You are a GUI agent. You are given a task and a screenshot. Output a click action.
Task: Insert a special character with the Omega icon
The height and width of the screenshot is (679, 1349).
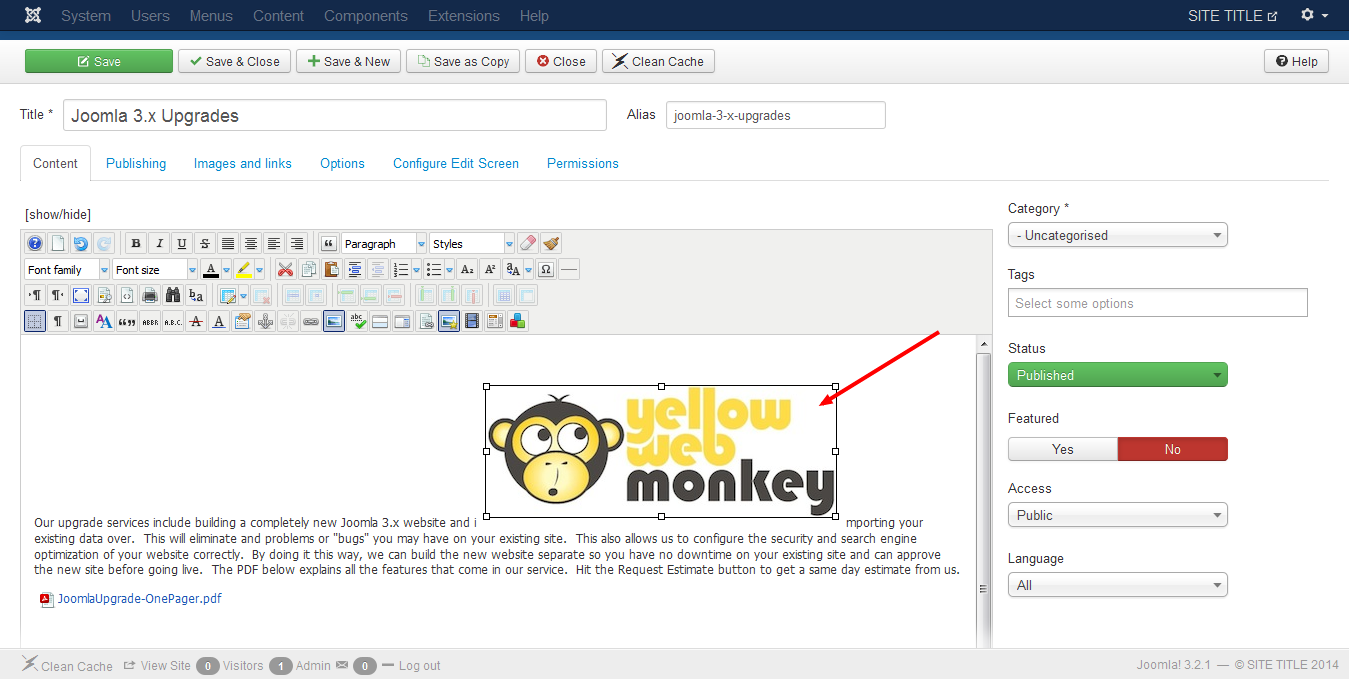[x=546, y=269]
